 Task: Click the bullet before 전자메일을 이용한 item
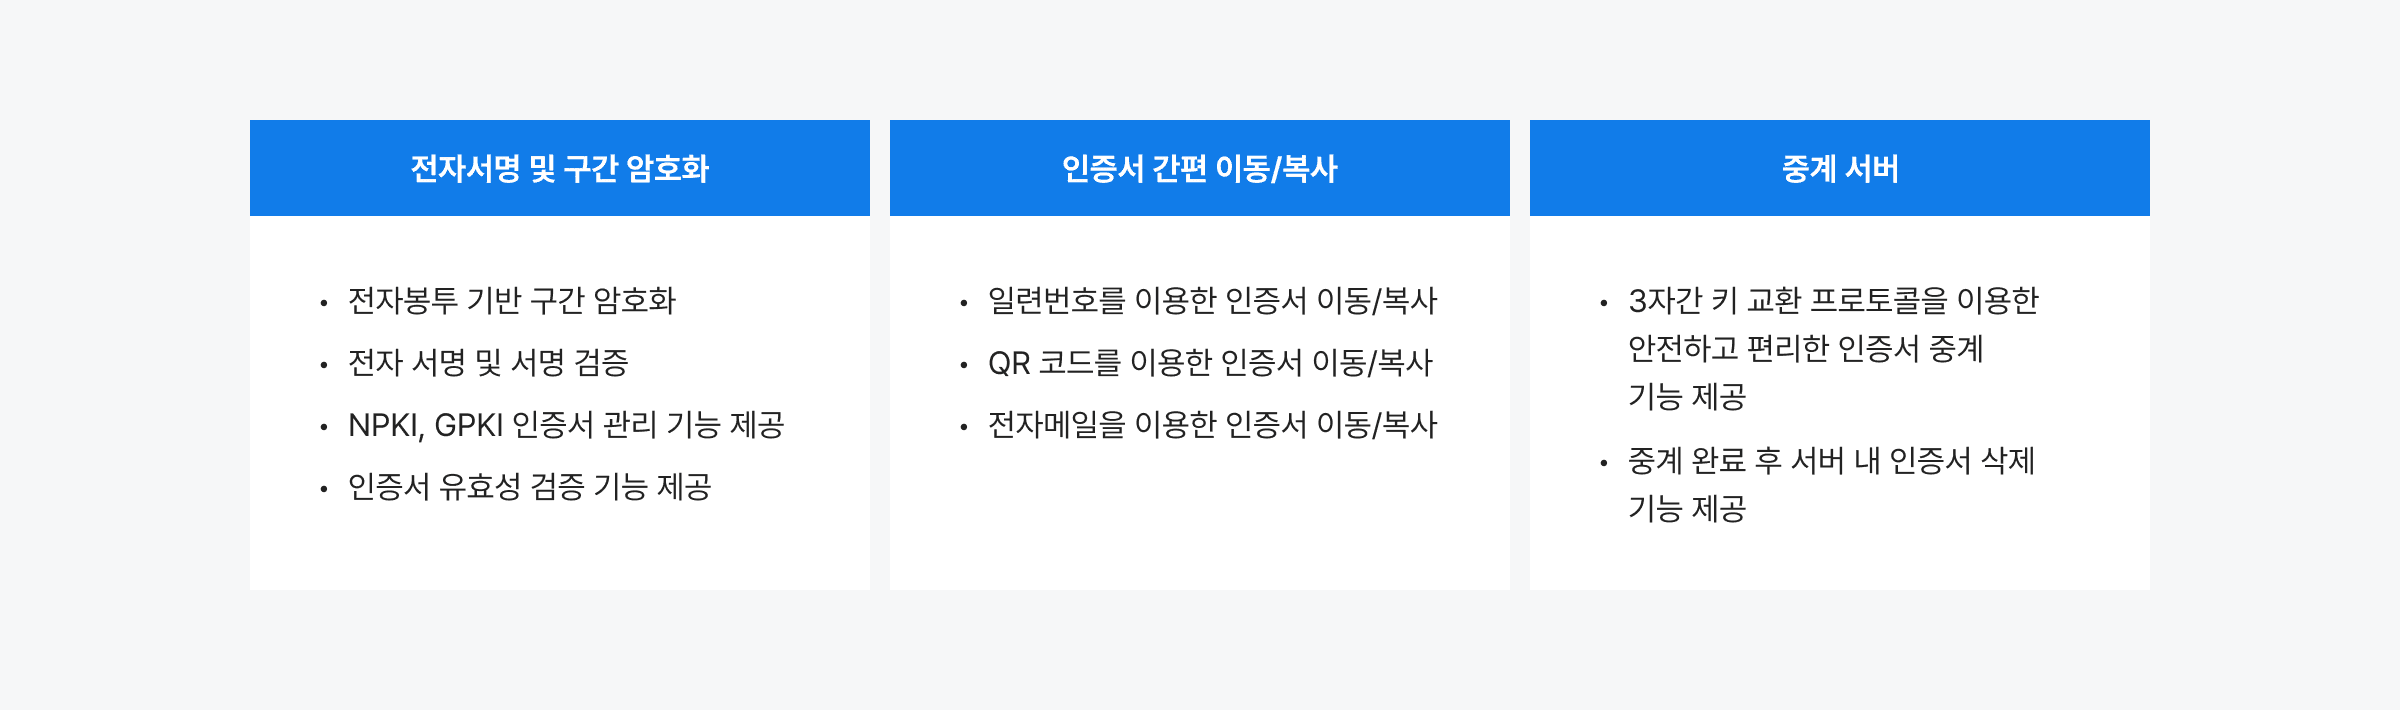(x=964, y=427)
